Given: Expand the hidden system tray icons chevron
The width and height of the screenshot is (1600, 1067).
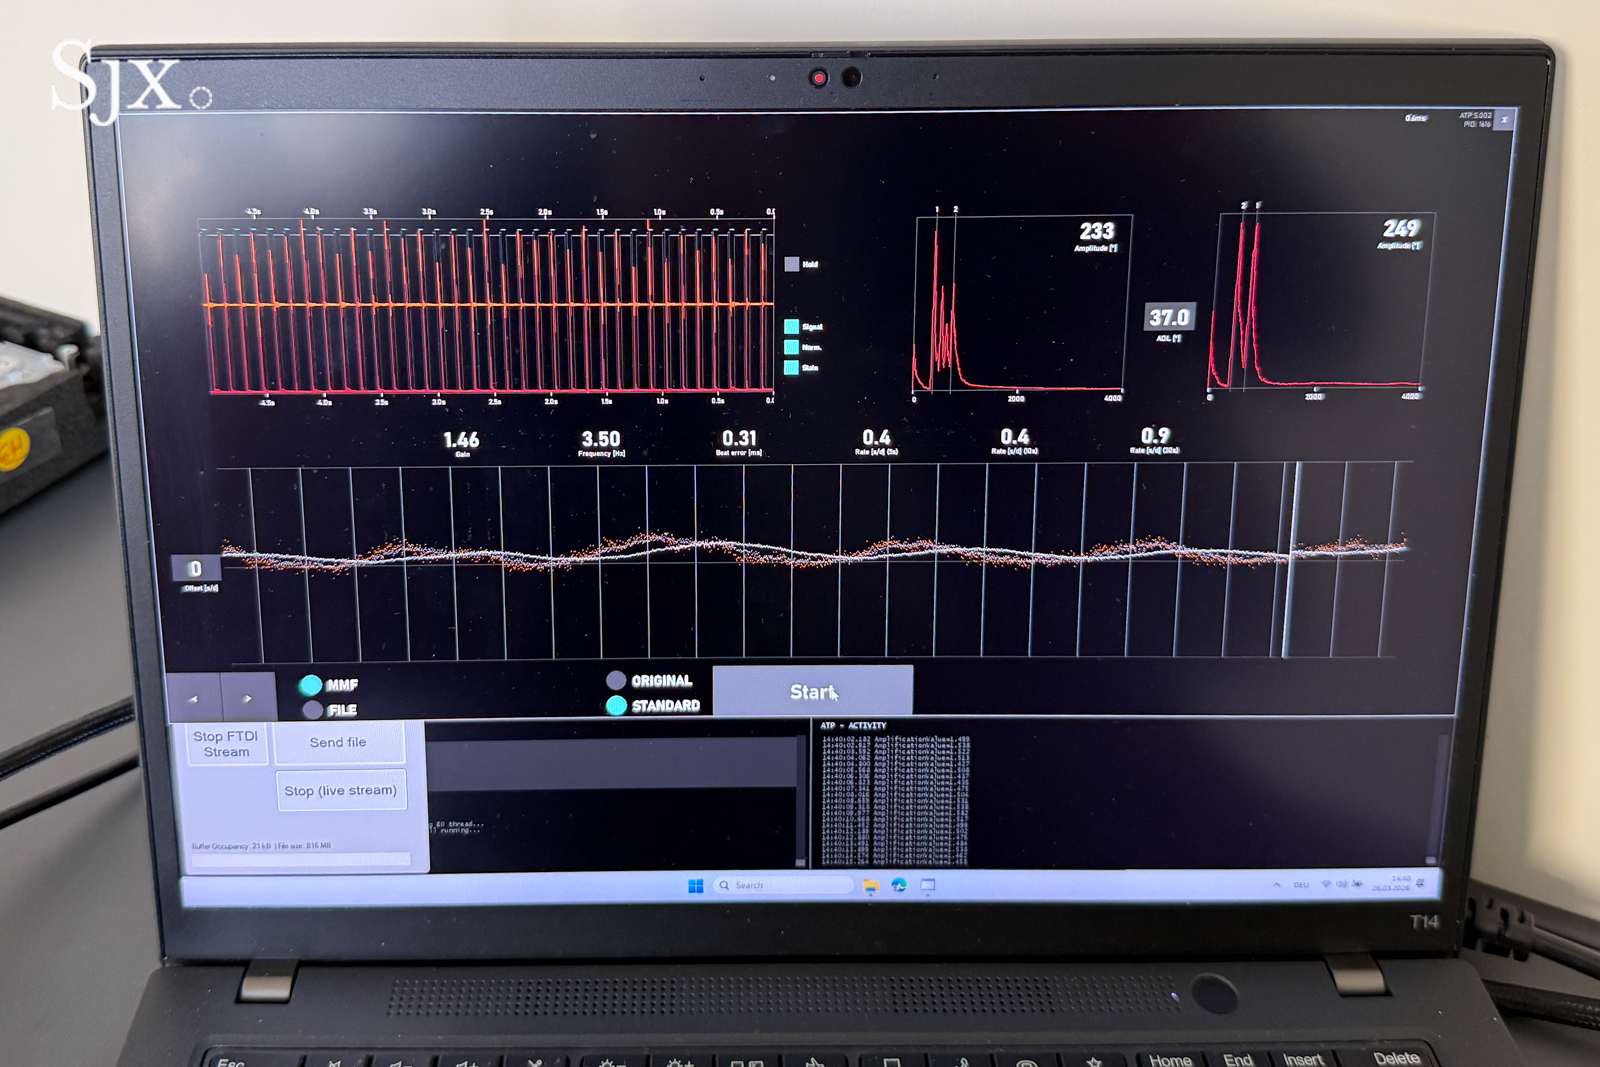Looking at the screenshot, I should click(x=1276, y=884).
